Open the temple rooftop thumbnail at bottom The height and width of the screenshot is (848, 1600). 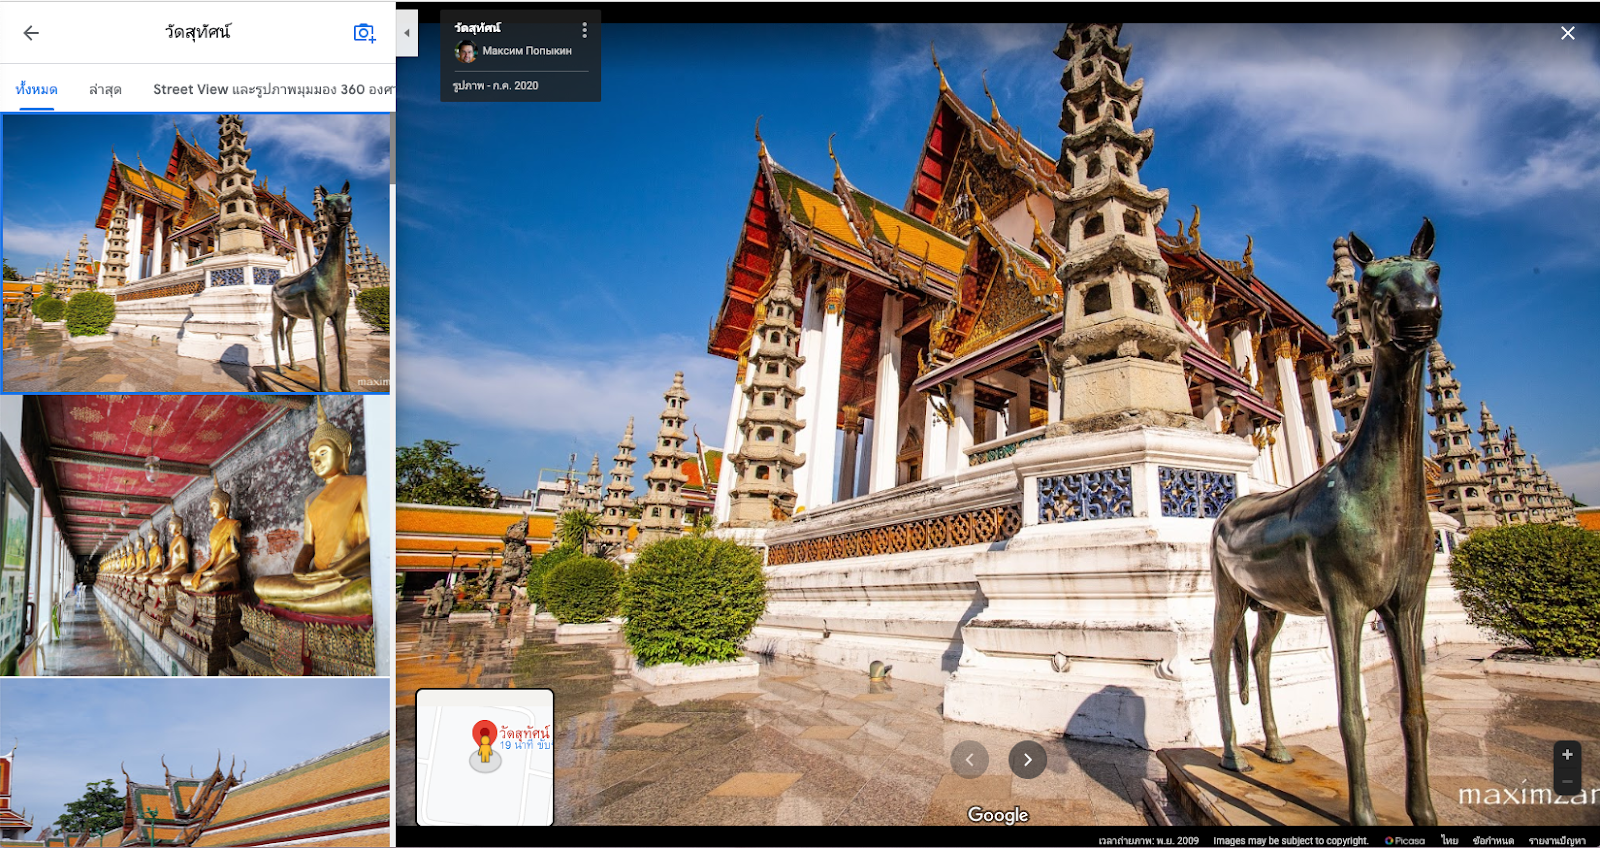[x=195, y=762]
